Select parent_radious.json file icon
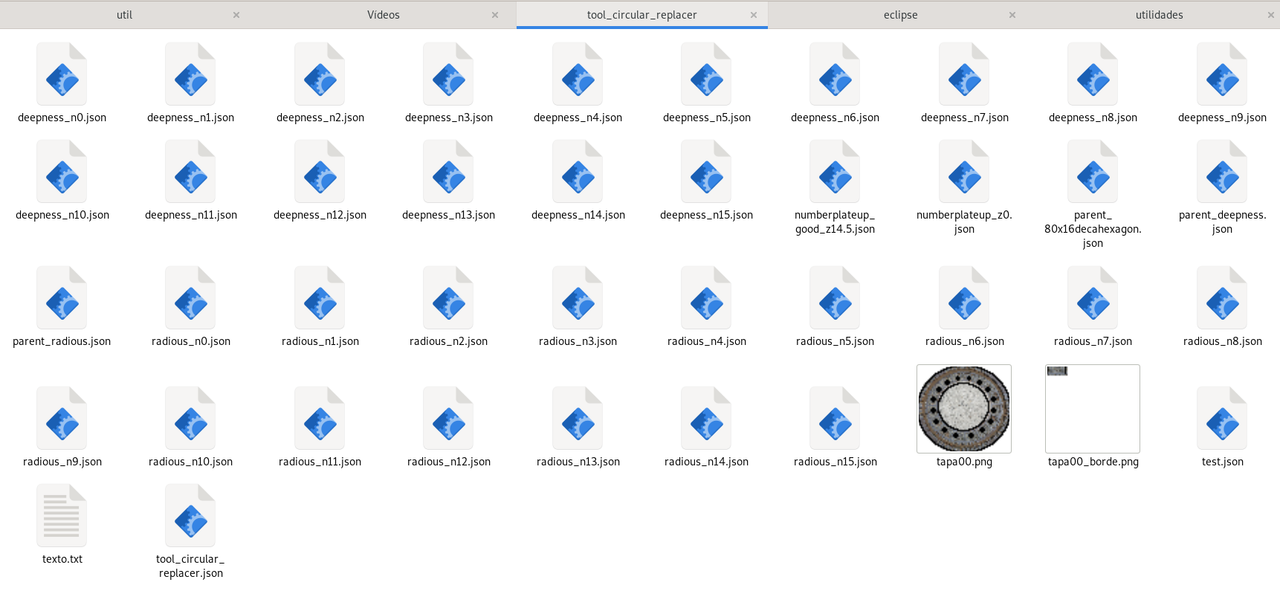The width and height of the screenshot is (1280, 600). (x=62, y=297)
